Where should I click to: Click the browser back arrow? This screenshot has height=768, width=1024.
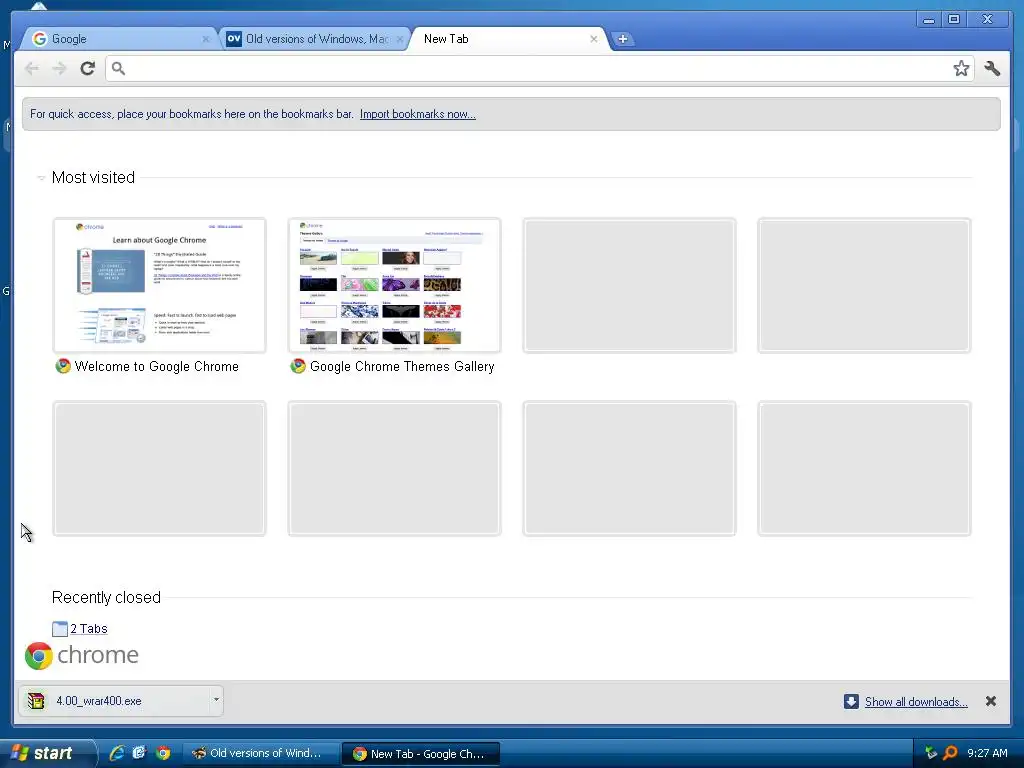click(31, 68)
